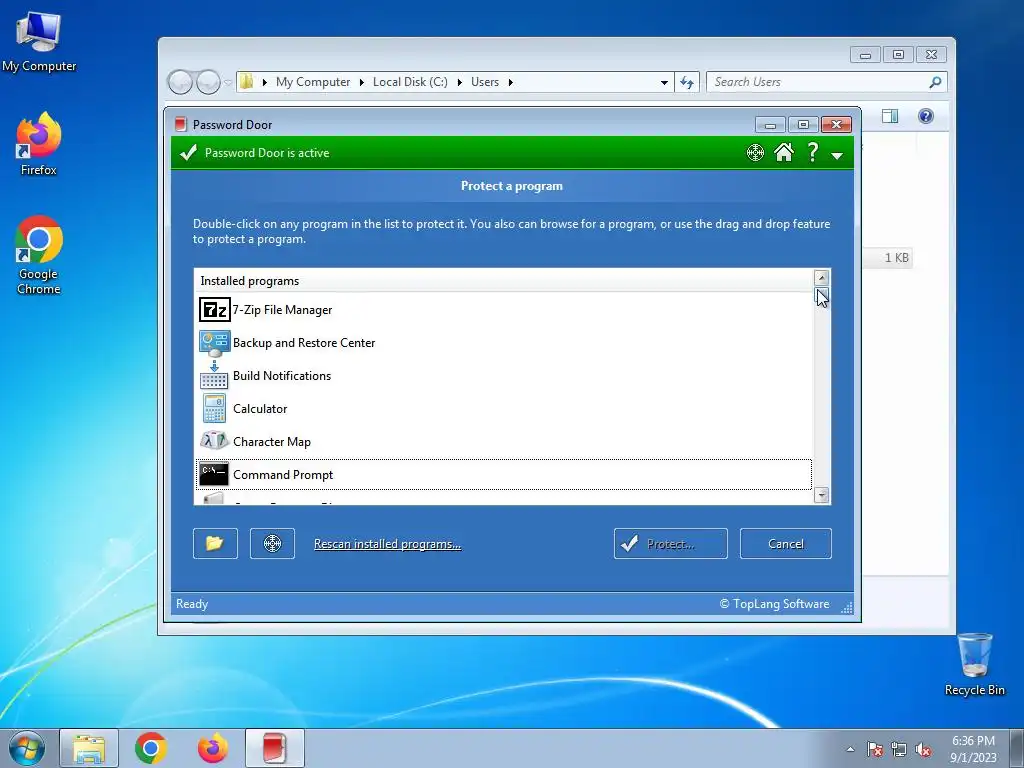
Task: Click File Explorer in the taskbar
Action: pos(89,748)
